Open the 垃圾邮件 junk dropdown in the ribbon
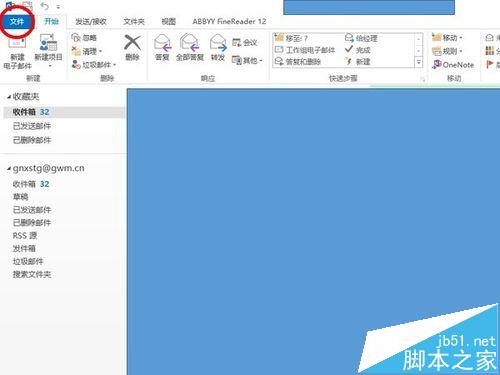 coord(94,64)
